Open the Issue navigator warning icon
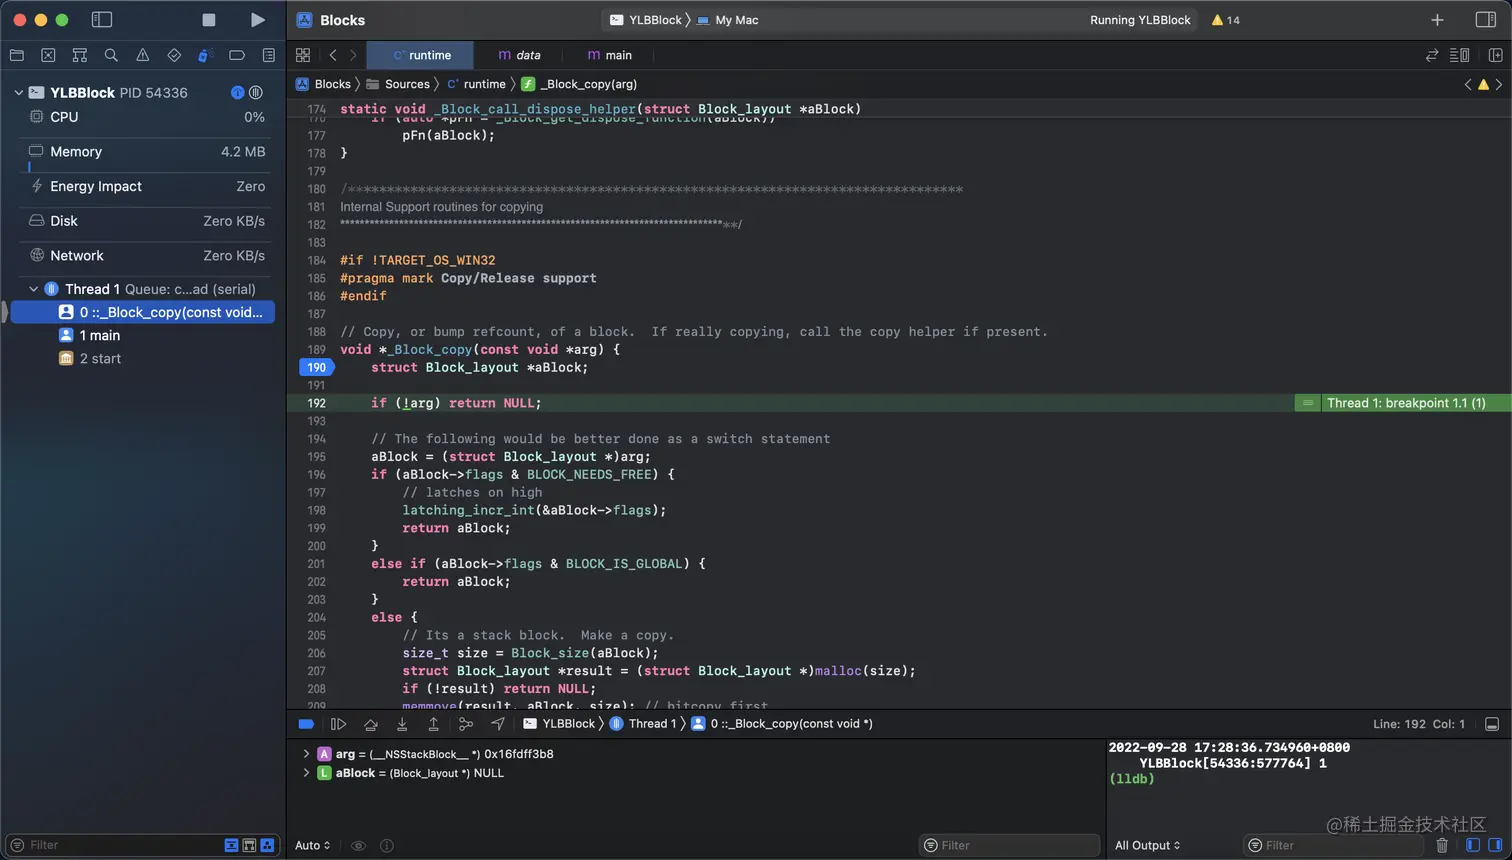Viewport: 1512px width, 860px height. tap(143, 56)
